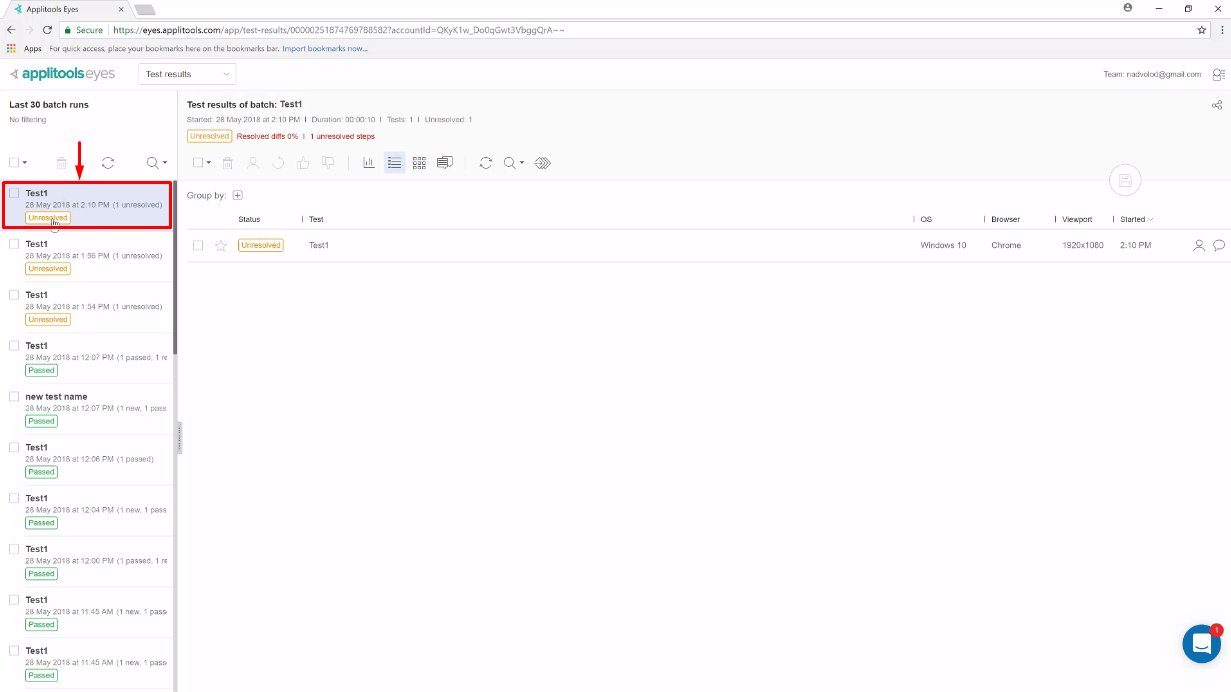This screenshot has width=1231, height=692.
Task: Click the round save floppy button
Action: [x=1125, y=180]
